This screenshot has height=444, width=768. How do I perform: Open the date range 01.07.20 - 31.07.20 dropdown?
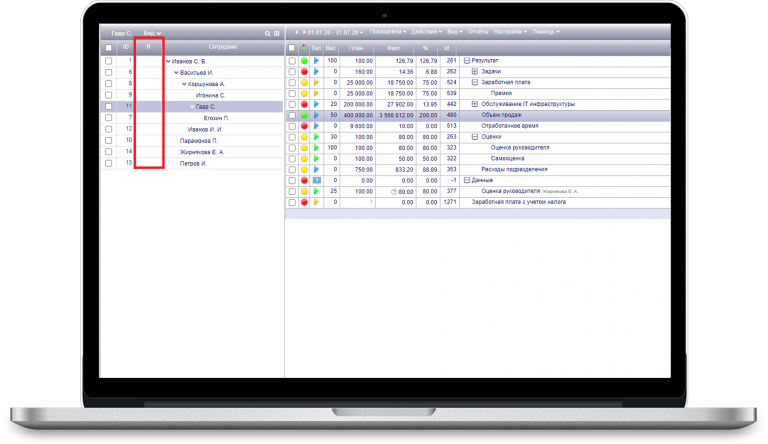336,32
